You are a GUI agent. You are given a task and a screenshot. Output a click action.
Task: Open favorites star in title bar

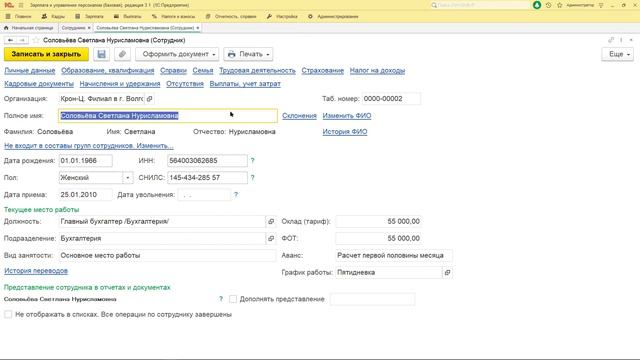pos(560,5)
